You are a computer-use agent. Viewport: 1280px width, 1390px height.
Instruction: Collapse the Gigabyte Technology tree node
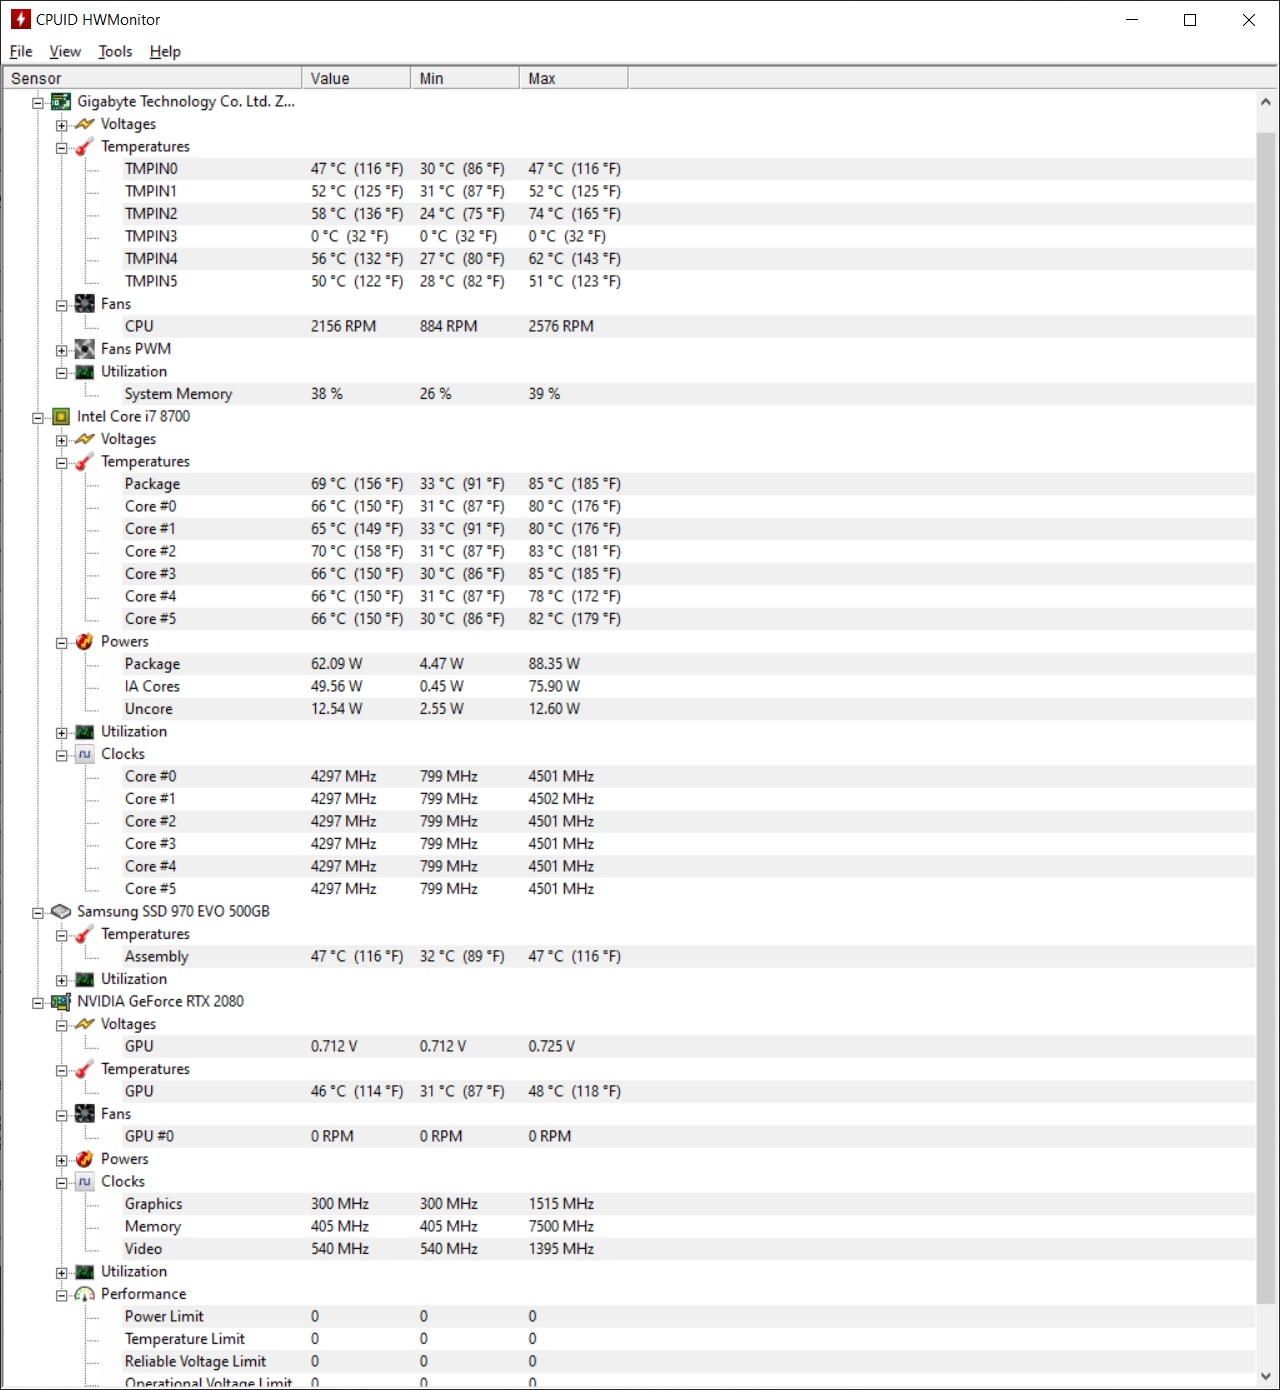(x=38, y=102)
